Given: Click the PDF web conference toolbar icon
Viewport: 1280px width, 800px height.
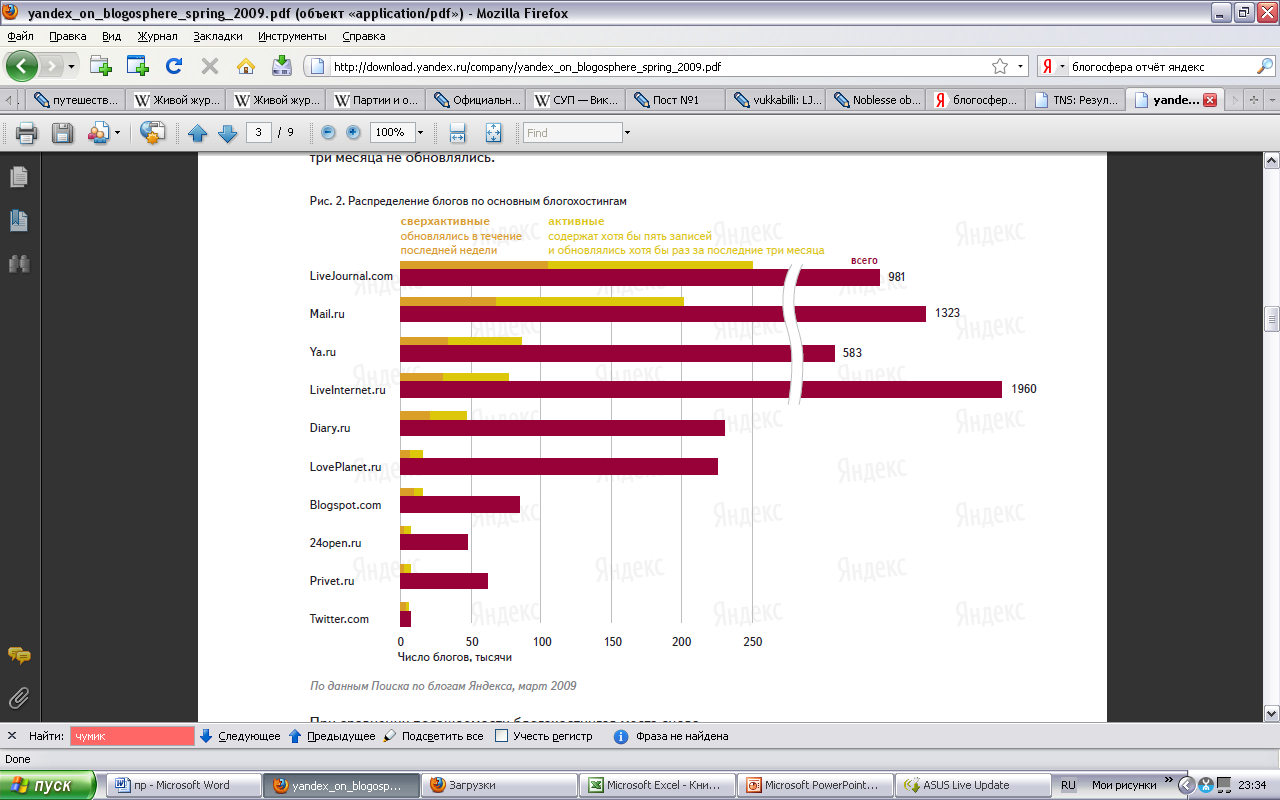Looking at the screenshot, I should (152, 132).
